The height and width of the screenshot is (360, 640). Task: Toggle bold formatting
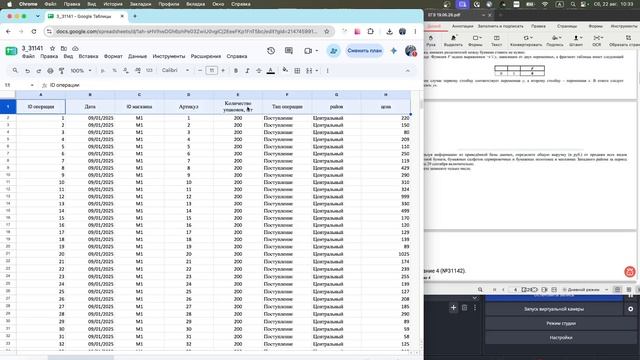pyautogui.click(x=236, y=71)
